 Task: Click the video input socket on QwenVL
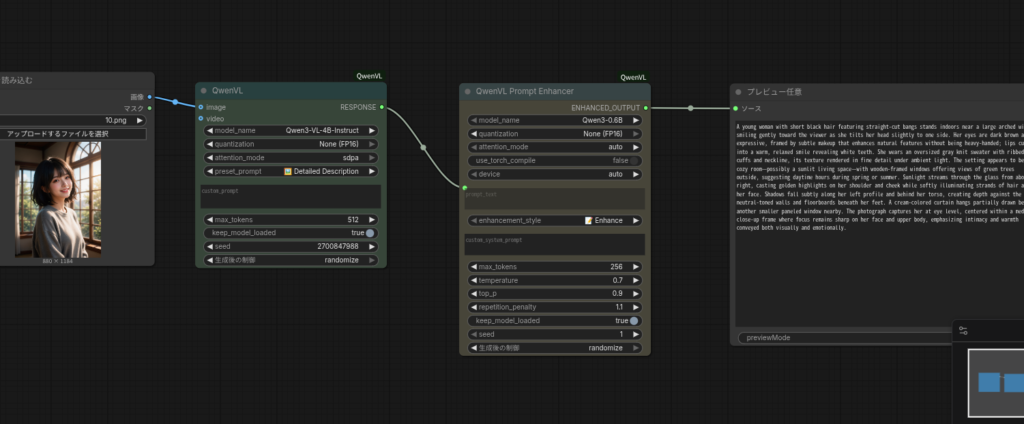coord(201,118)
